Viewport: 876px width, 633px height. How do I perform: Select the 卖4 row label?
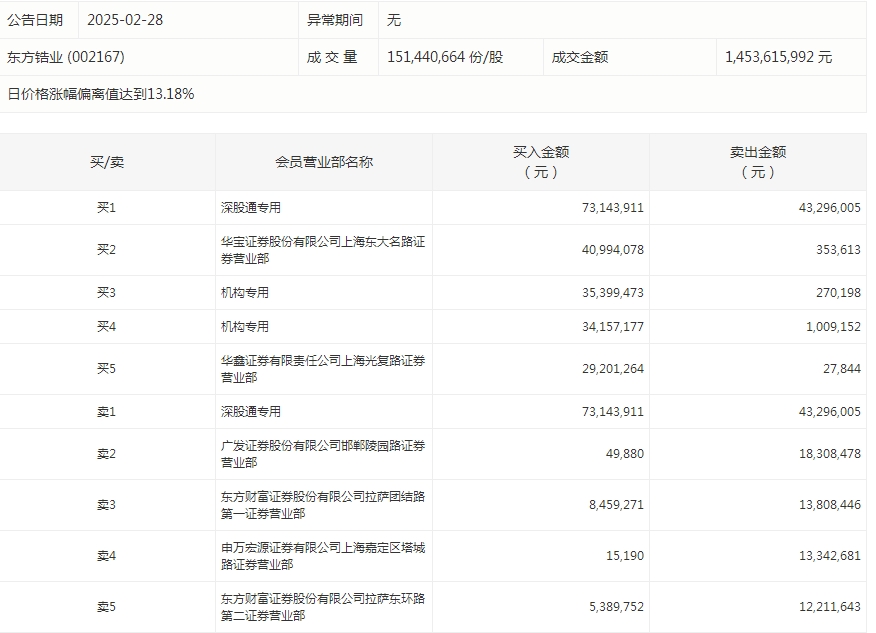click(107, 556)
